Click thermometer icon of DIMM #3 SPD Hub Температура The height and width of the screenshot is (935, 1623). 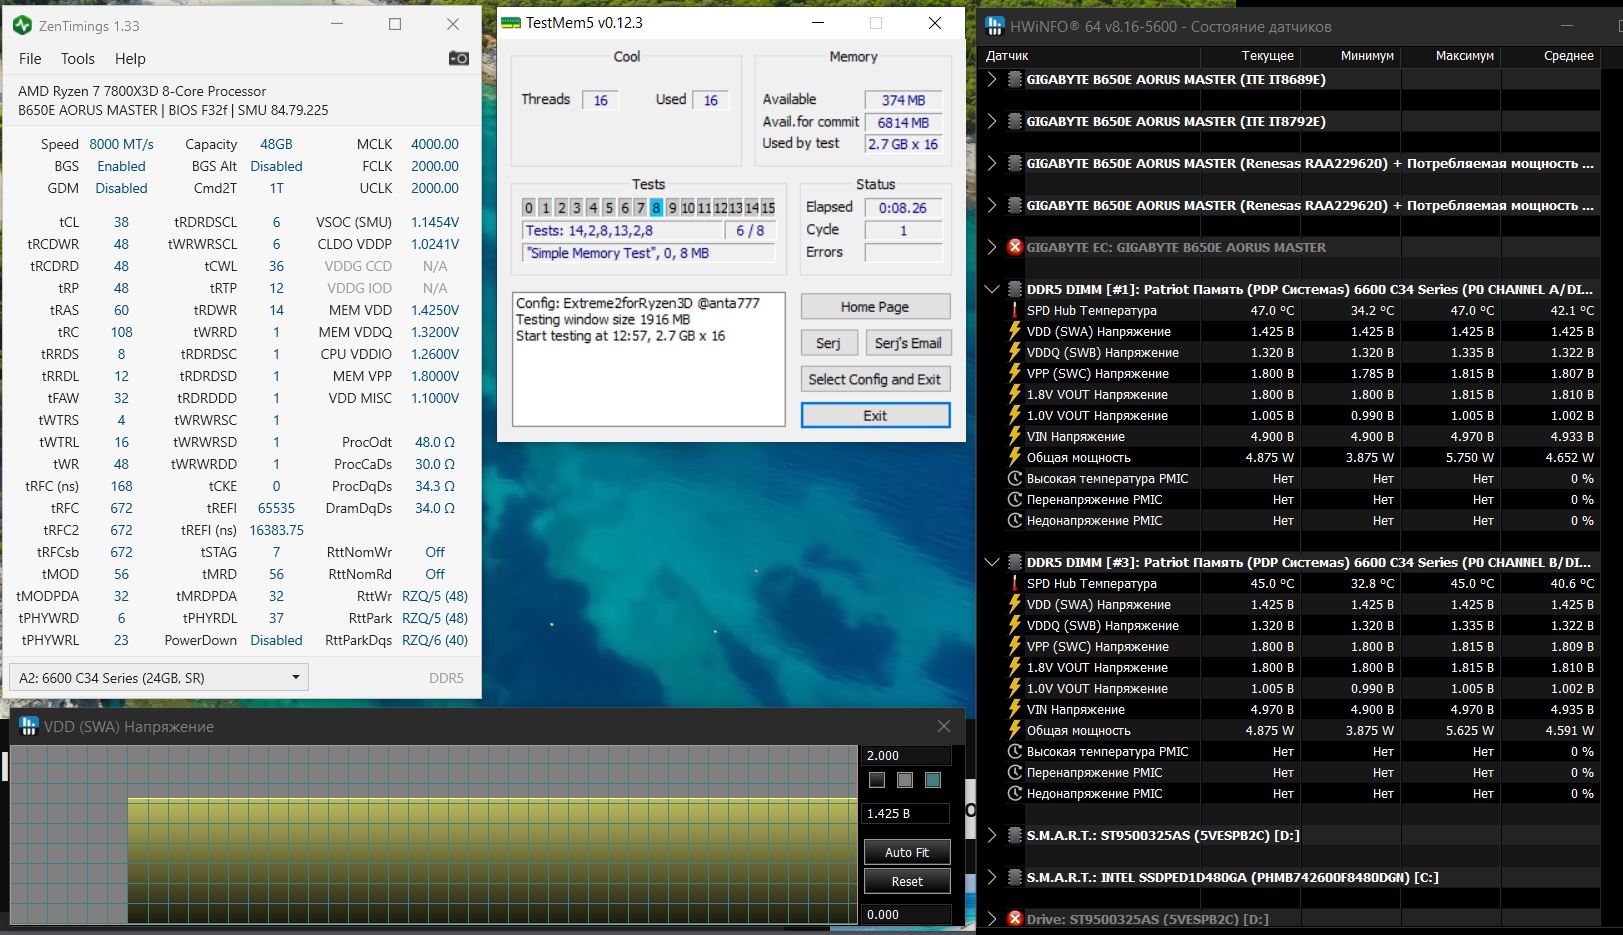(x=1014, y=583)
